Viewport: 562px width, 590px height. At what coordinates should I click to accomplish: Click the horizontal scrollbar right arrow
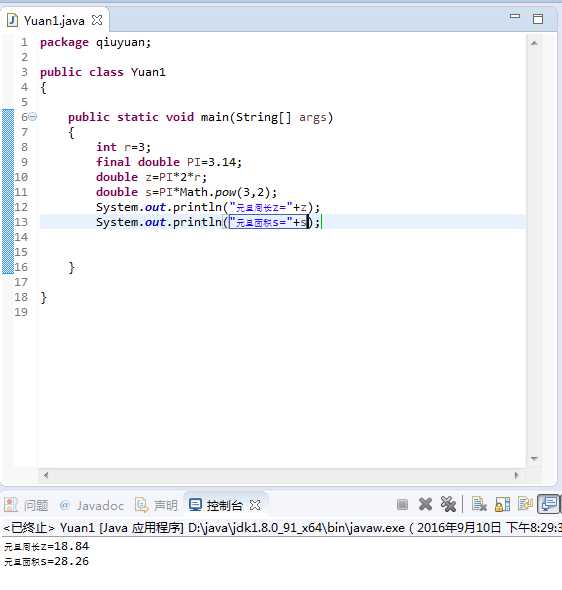[x=516, y=475]
